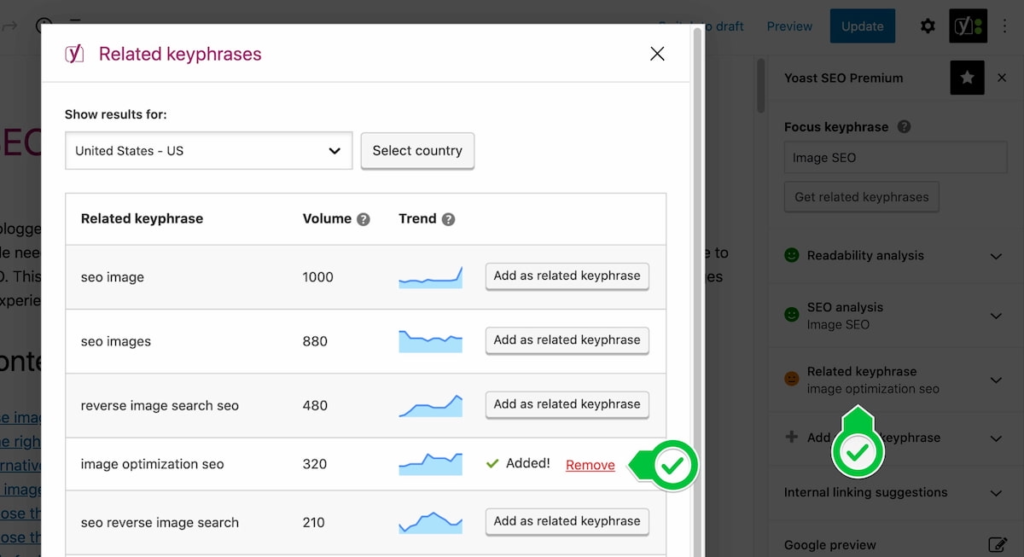Image resolution: width=1024 pixels, height=557 pixels.
Task: Open the United States - US country dropdown
Action: coord(208,151)
